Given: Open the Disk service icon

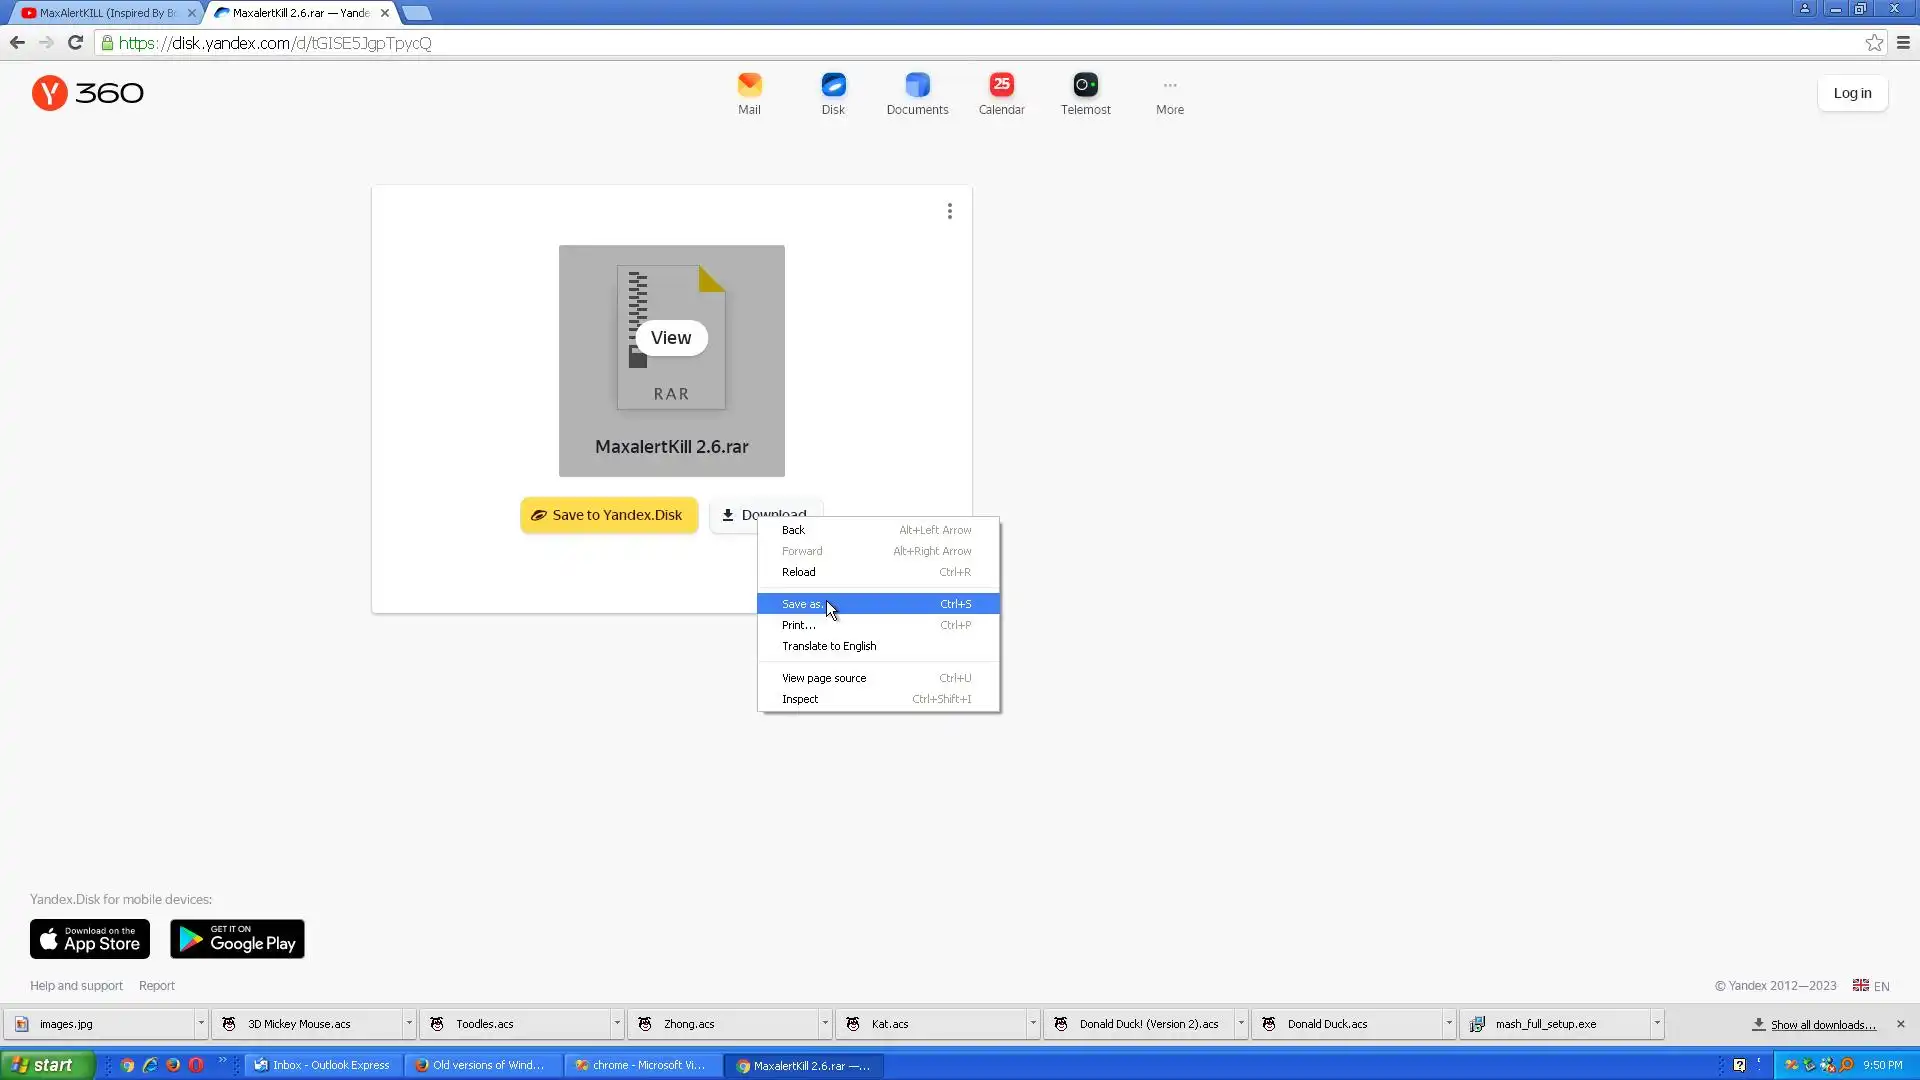Looking at the screenshot, I should click(833, 85).
